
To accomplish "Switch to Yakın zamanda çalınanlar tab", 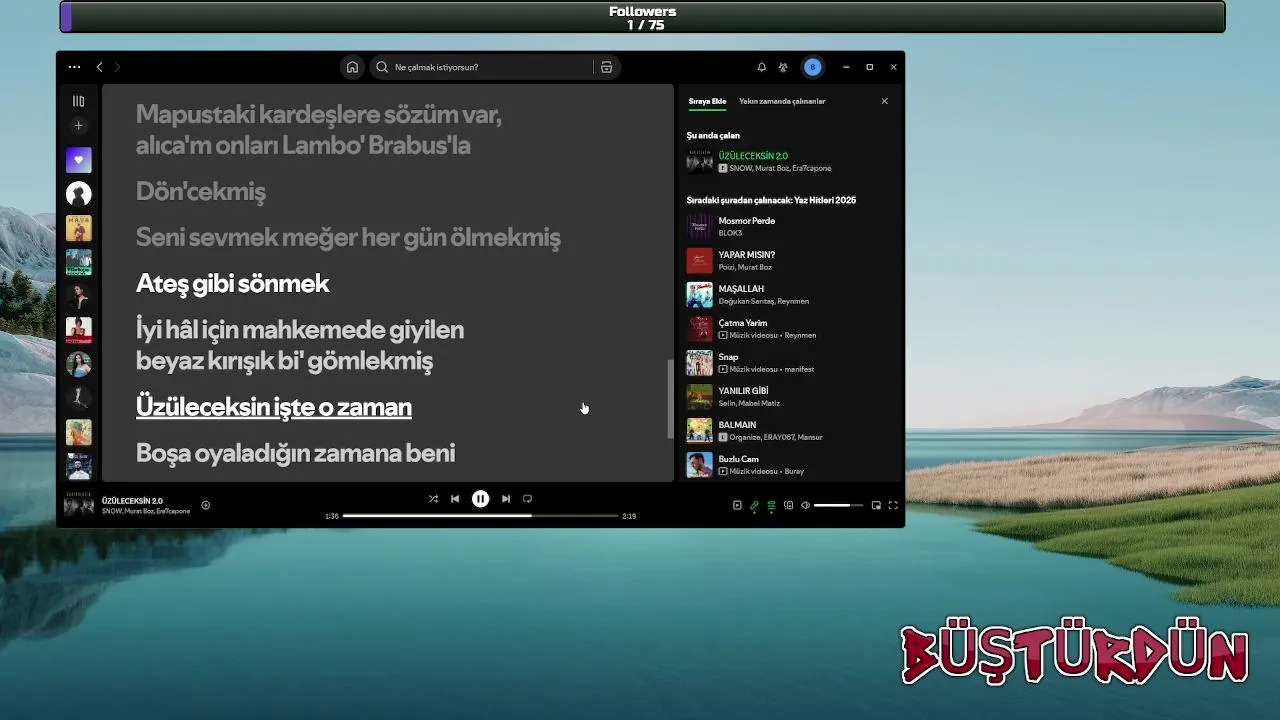I will tap(782, 101).
